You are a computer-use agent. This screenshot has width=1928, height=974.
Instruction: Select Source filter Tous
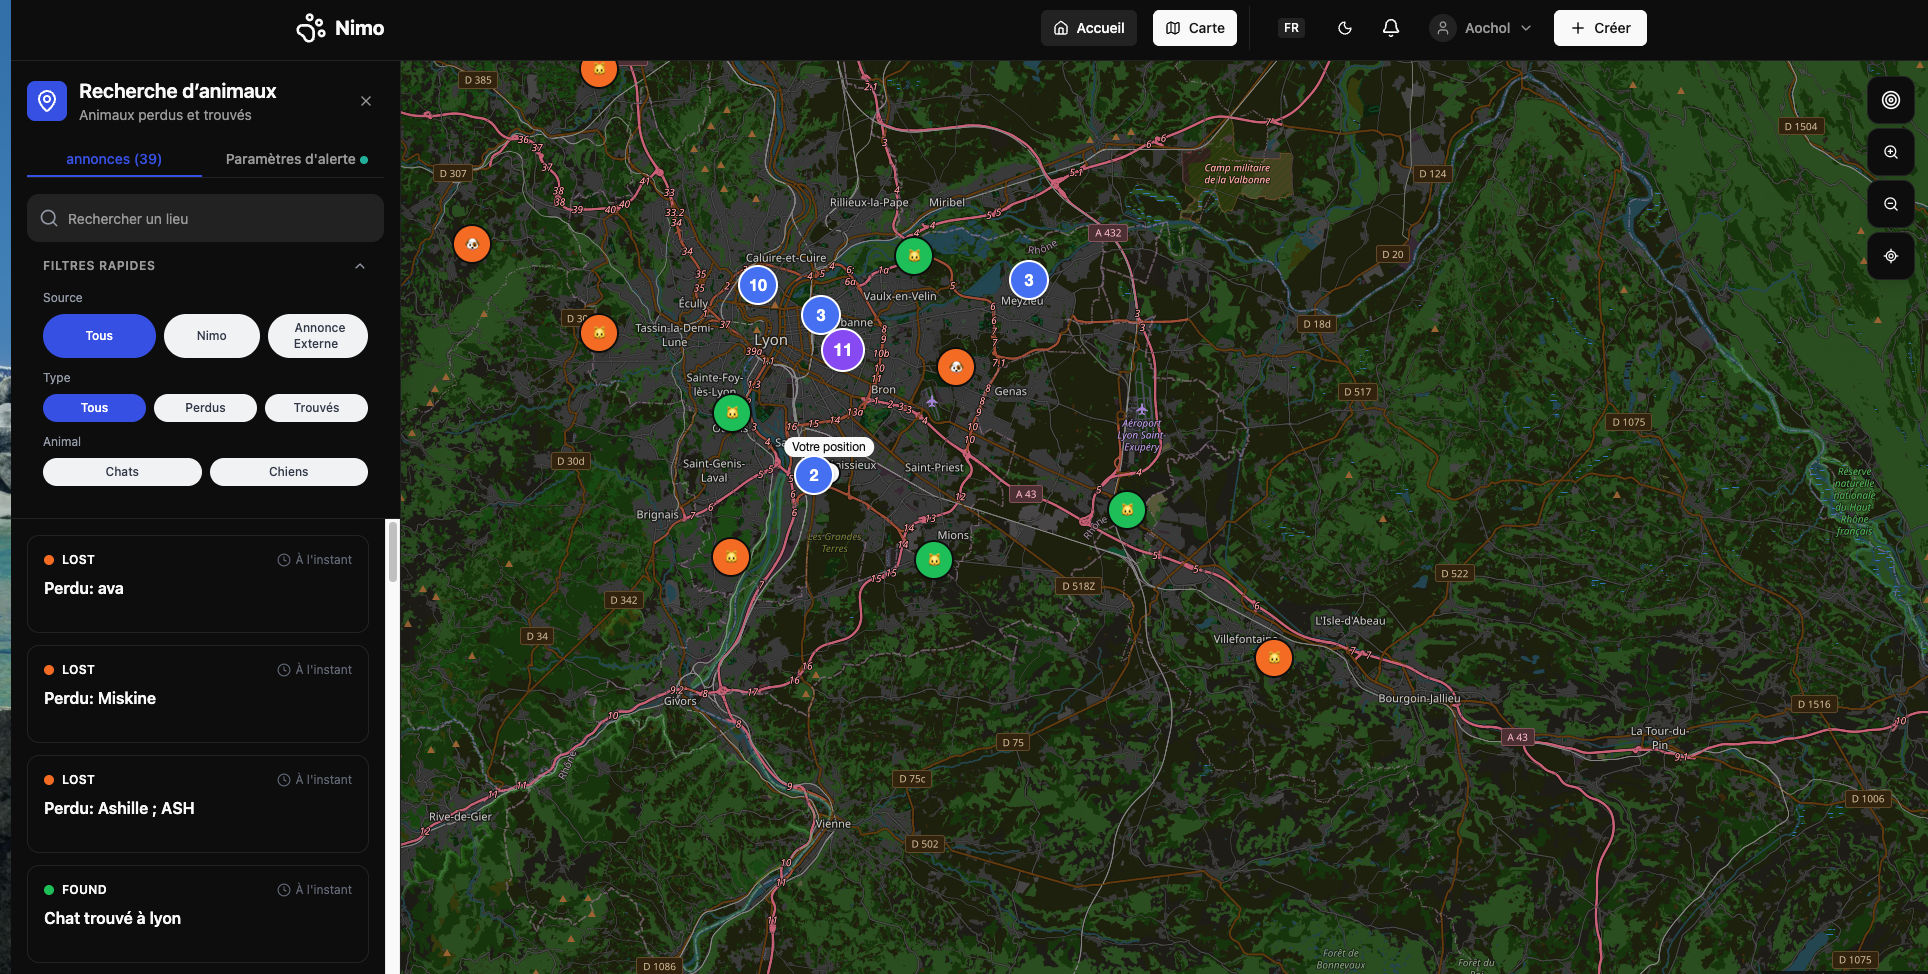99,336
